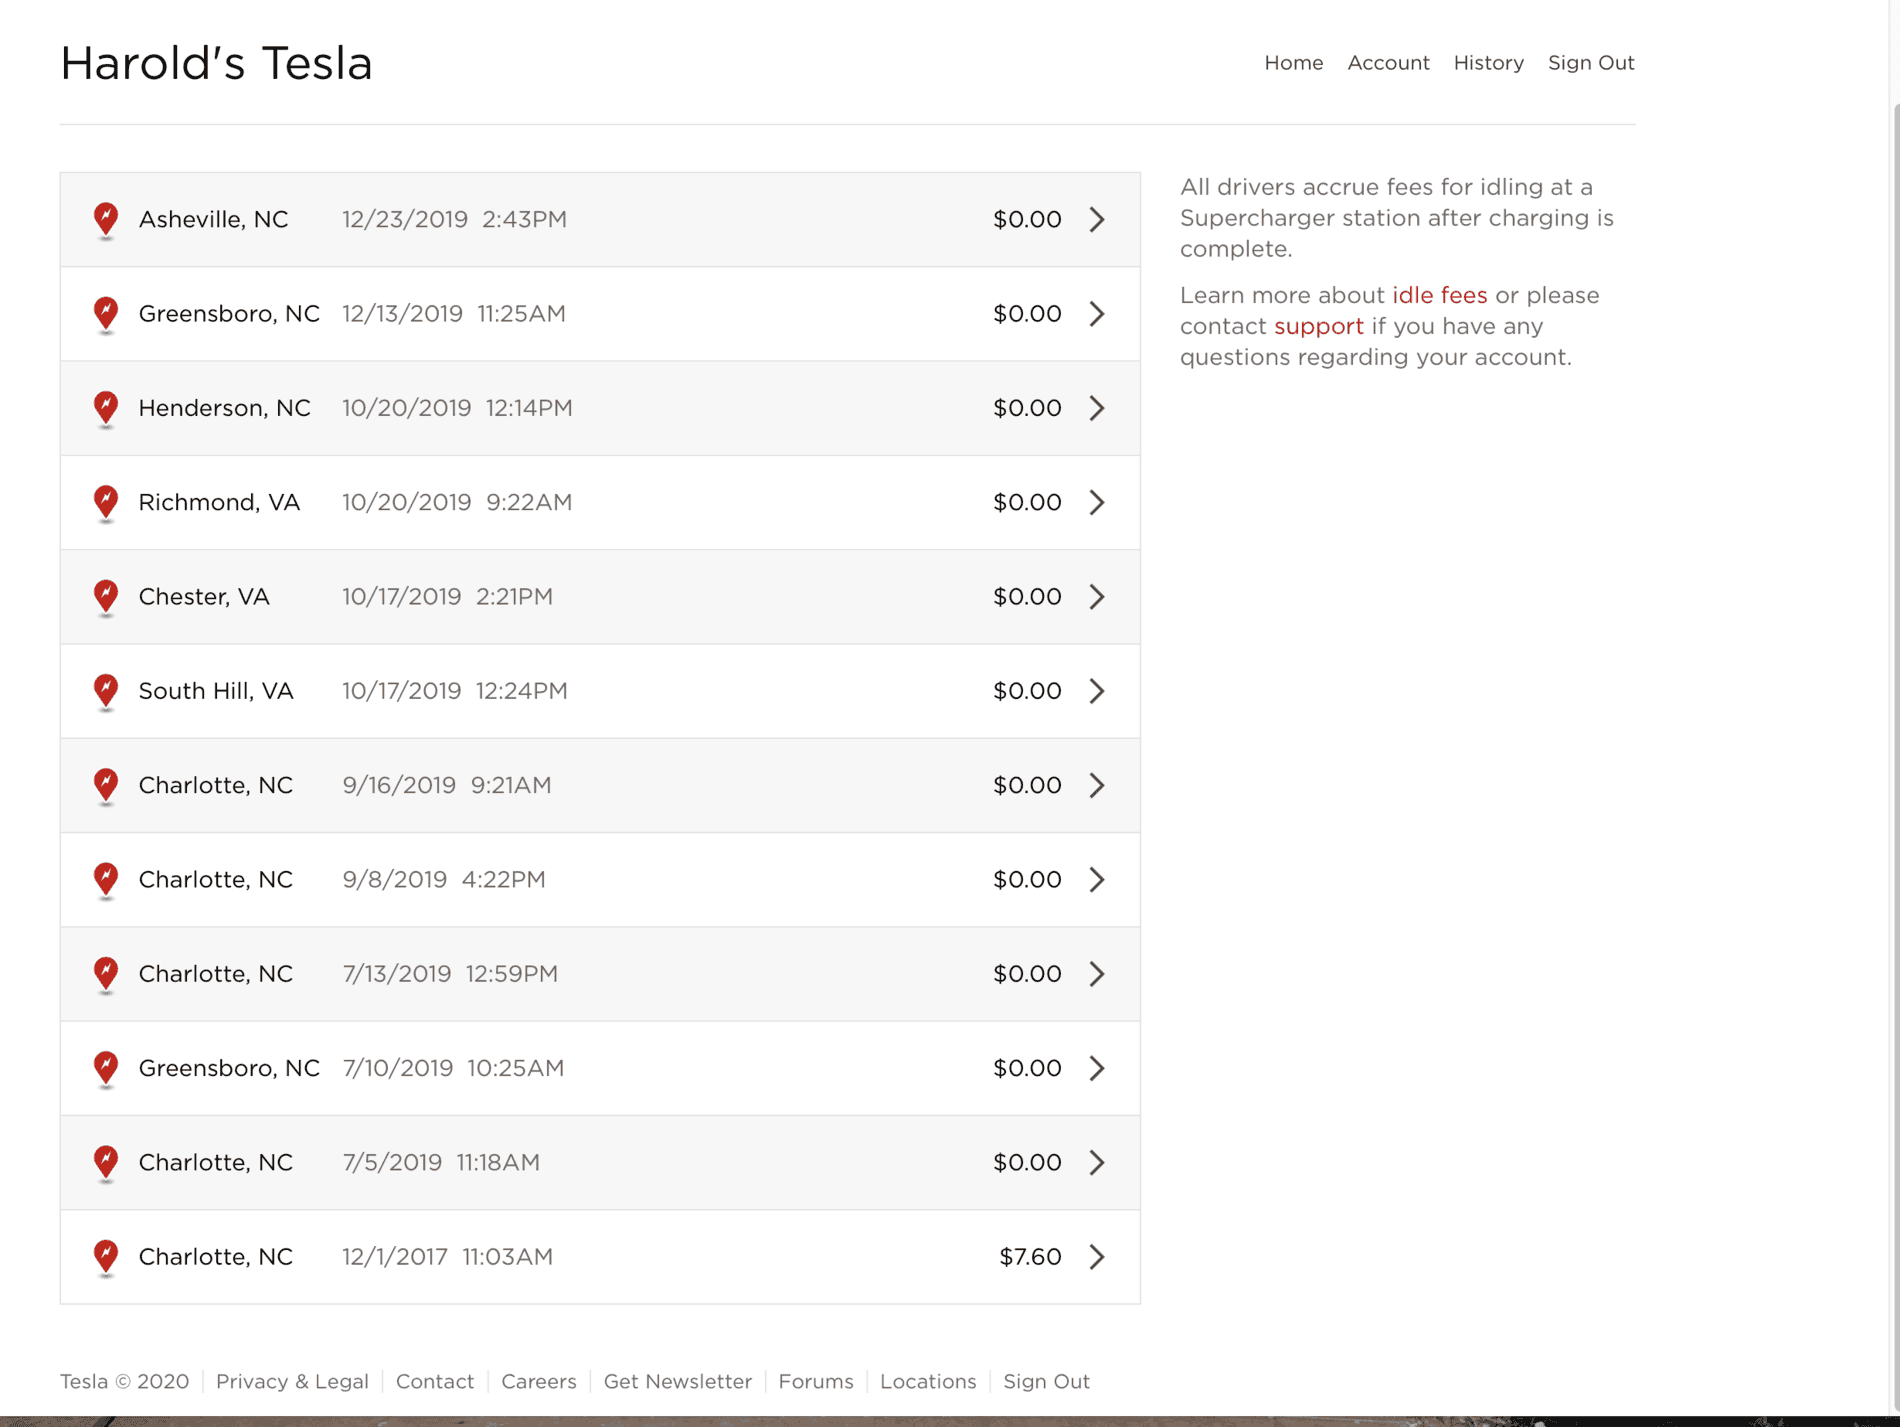Expand details for the Asheville charging session
Viewport: 1900px width, 1427px height.
pos(1097,219)
